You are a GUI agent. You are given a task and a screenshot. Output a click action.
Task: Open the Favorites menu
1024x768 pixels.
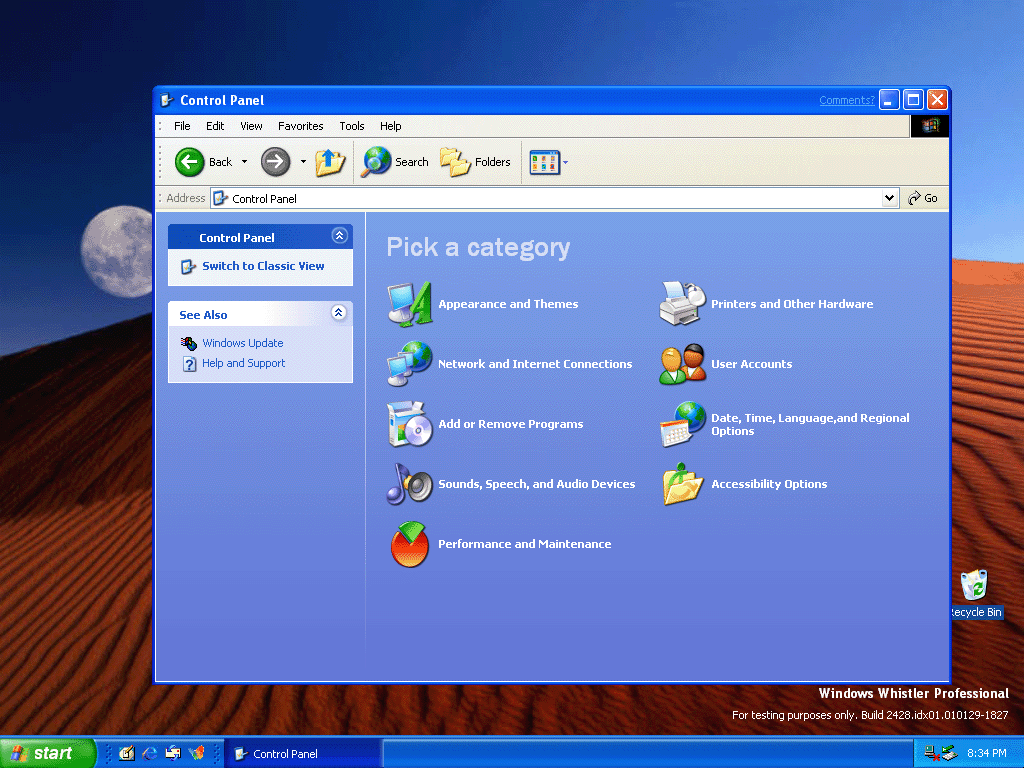point(300,126)
